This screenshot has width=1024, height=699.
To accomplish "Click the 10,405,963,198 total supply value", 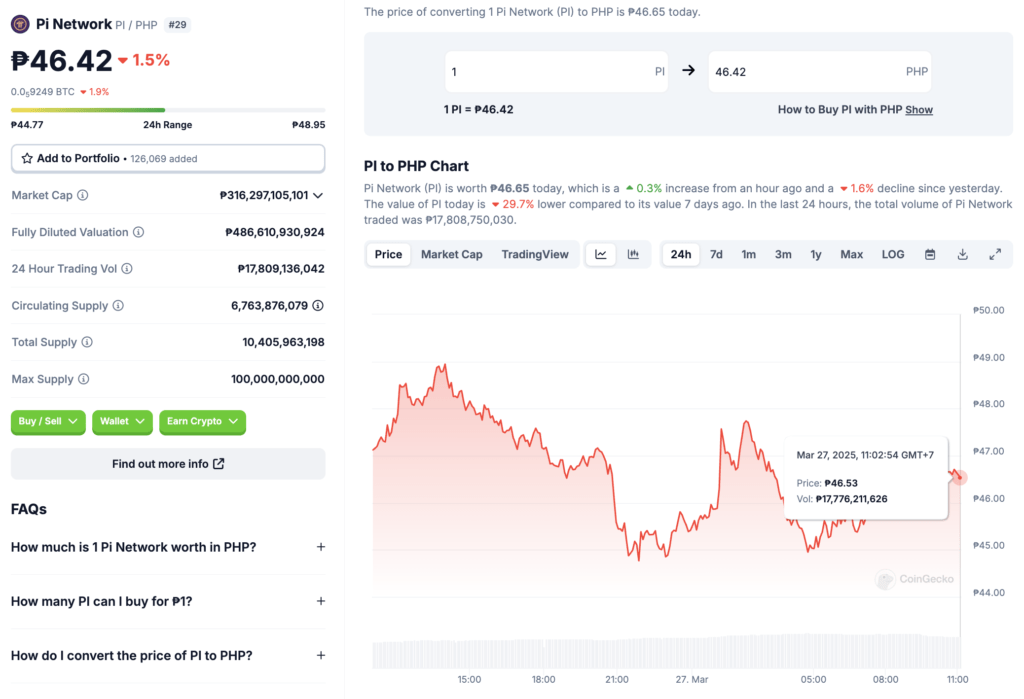I will (x=283, y=342).
